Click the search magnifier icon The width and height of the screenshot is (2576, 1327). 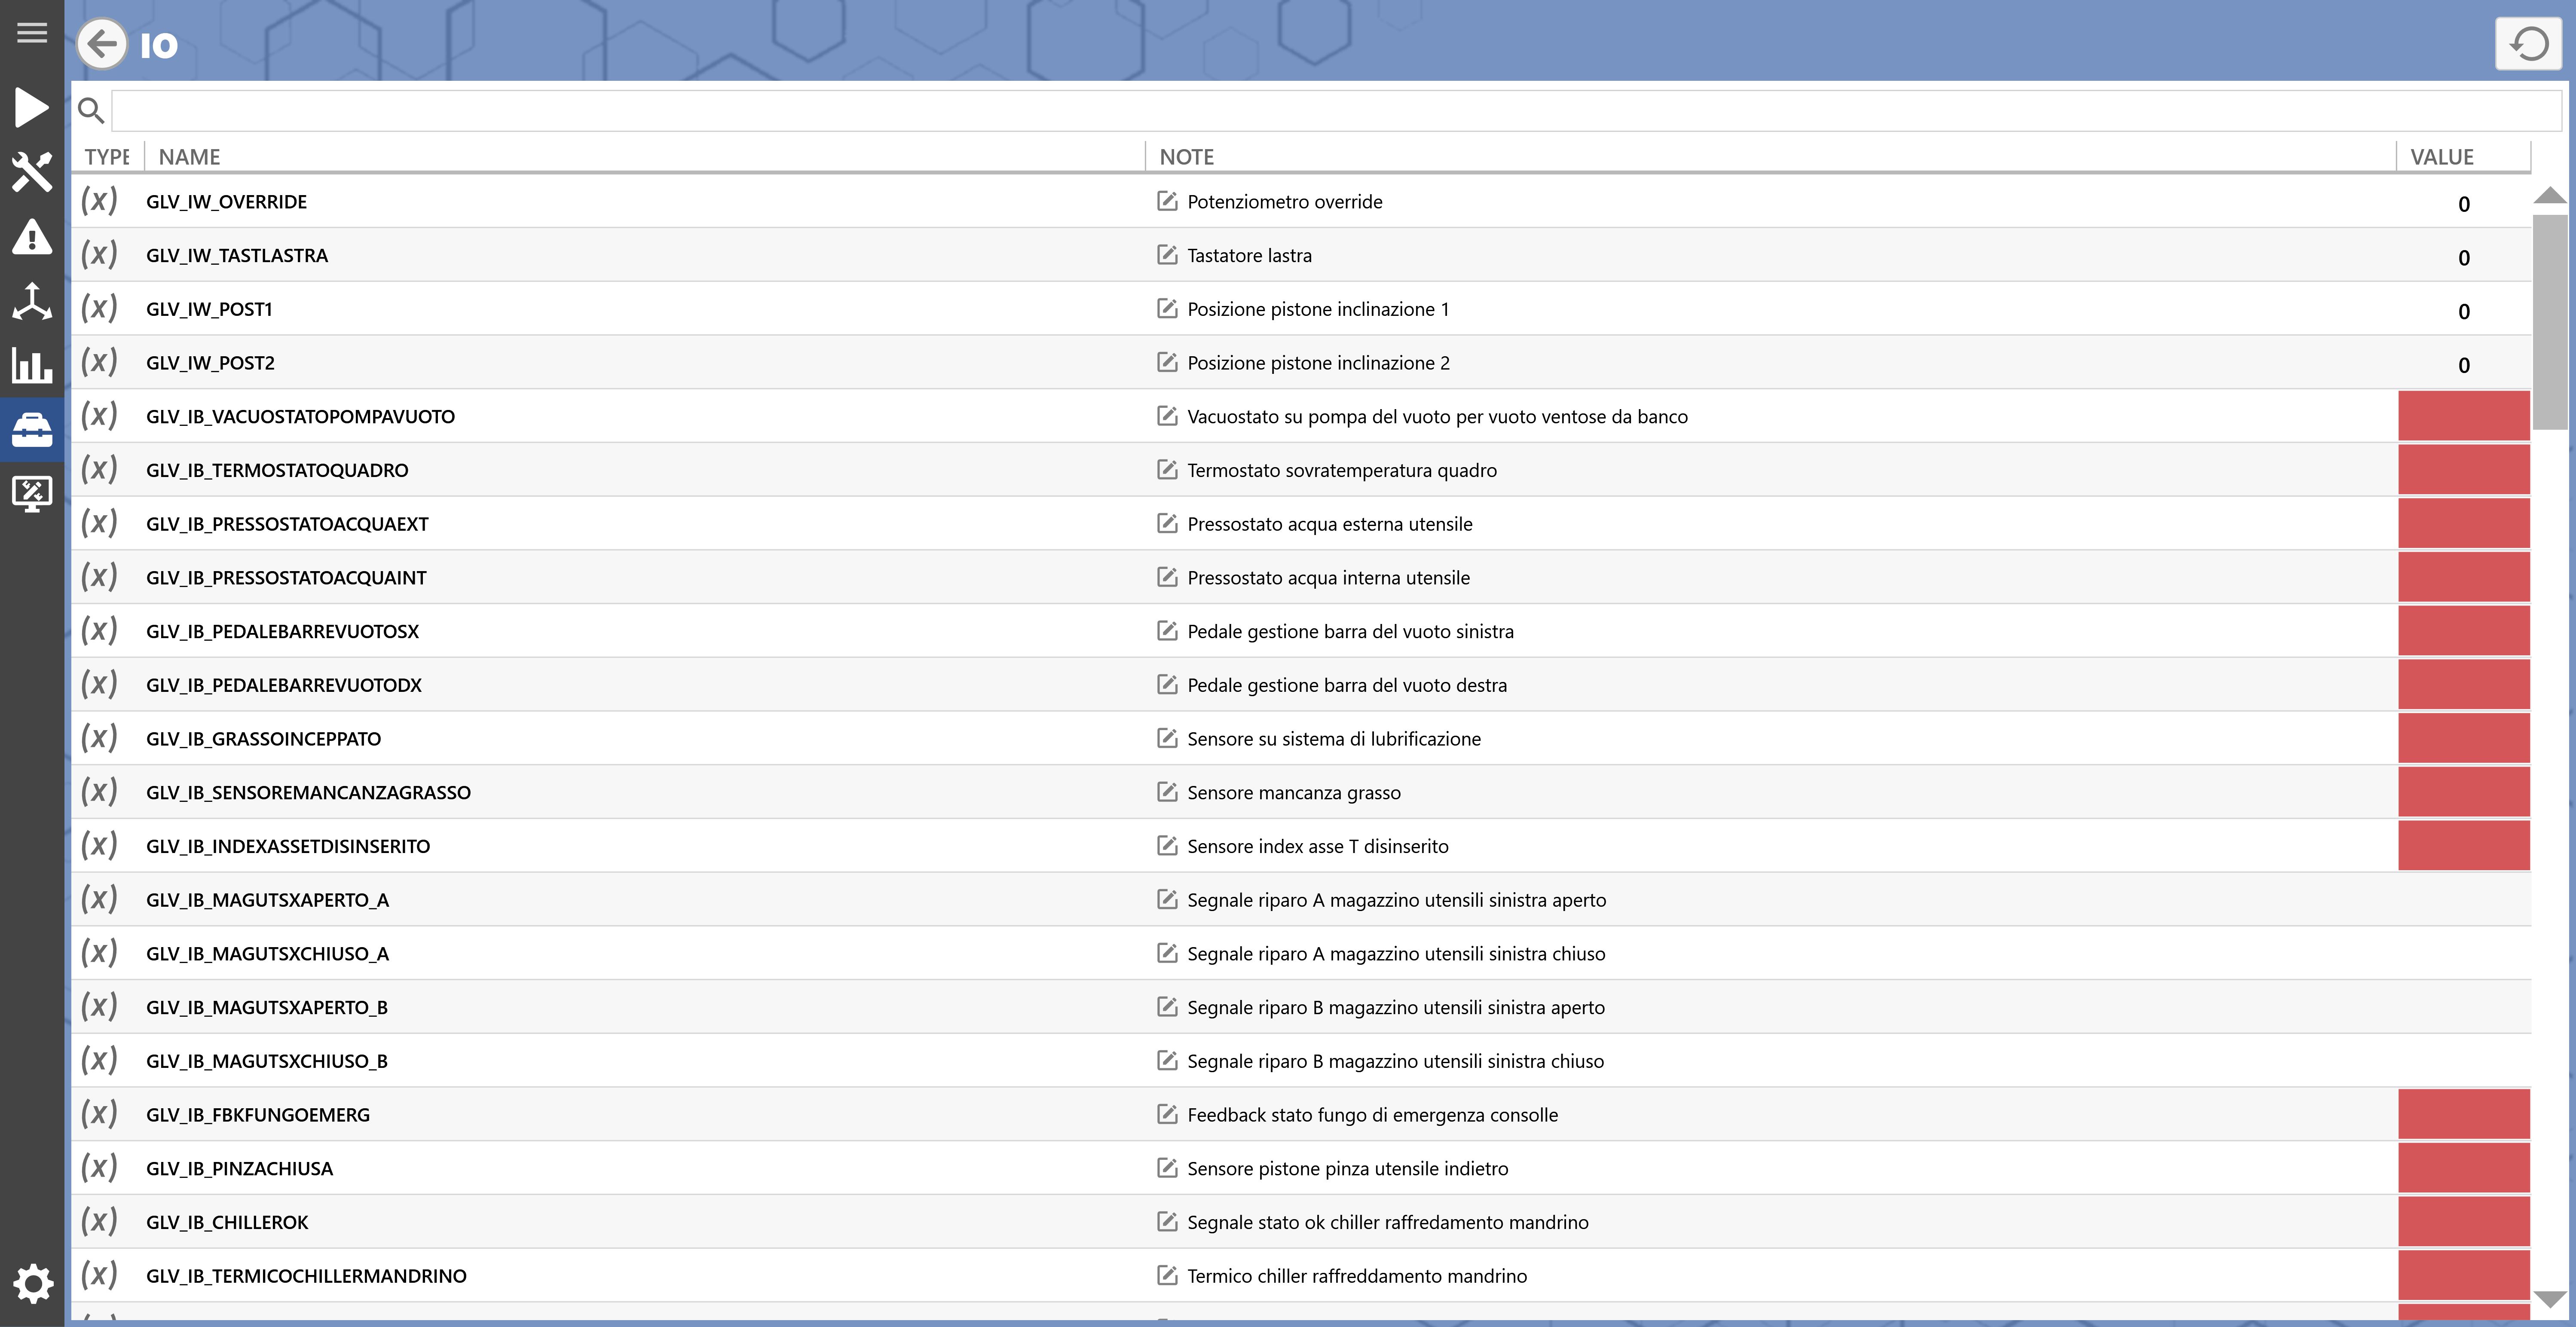pyautogui.click(x=91, y=110)
